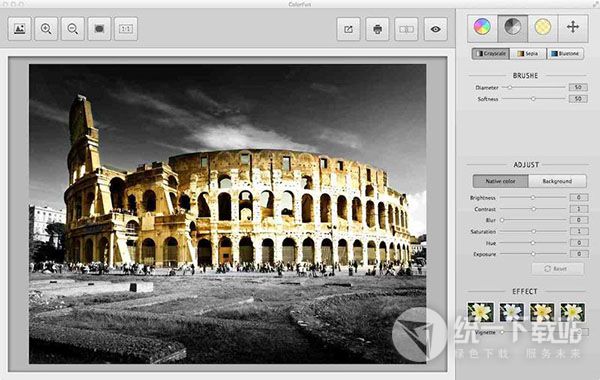
Task: Fit image to window via the rectangle icon
Action: pos(99,29)
